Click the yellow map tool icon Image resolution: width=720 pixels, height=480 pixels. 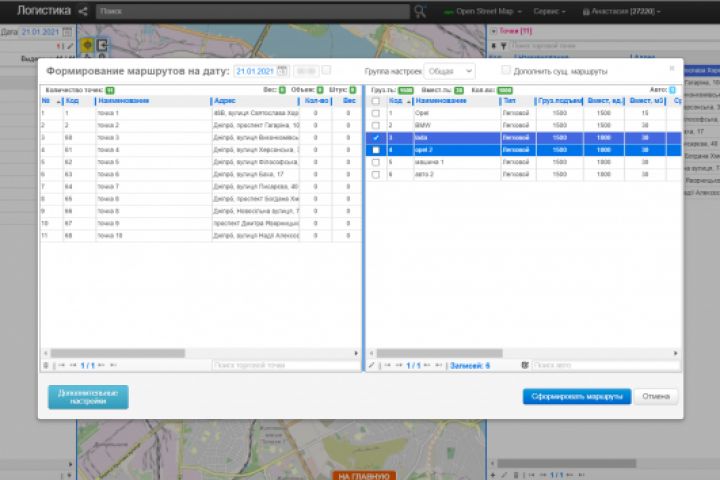87,45
